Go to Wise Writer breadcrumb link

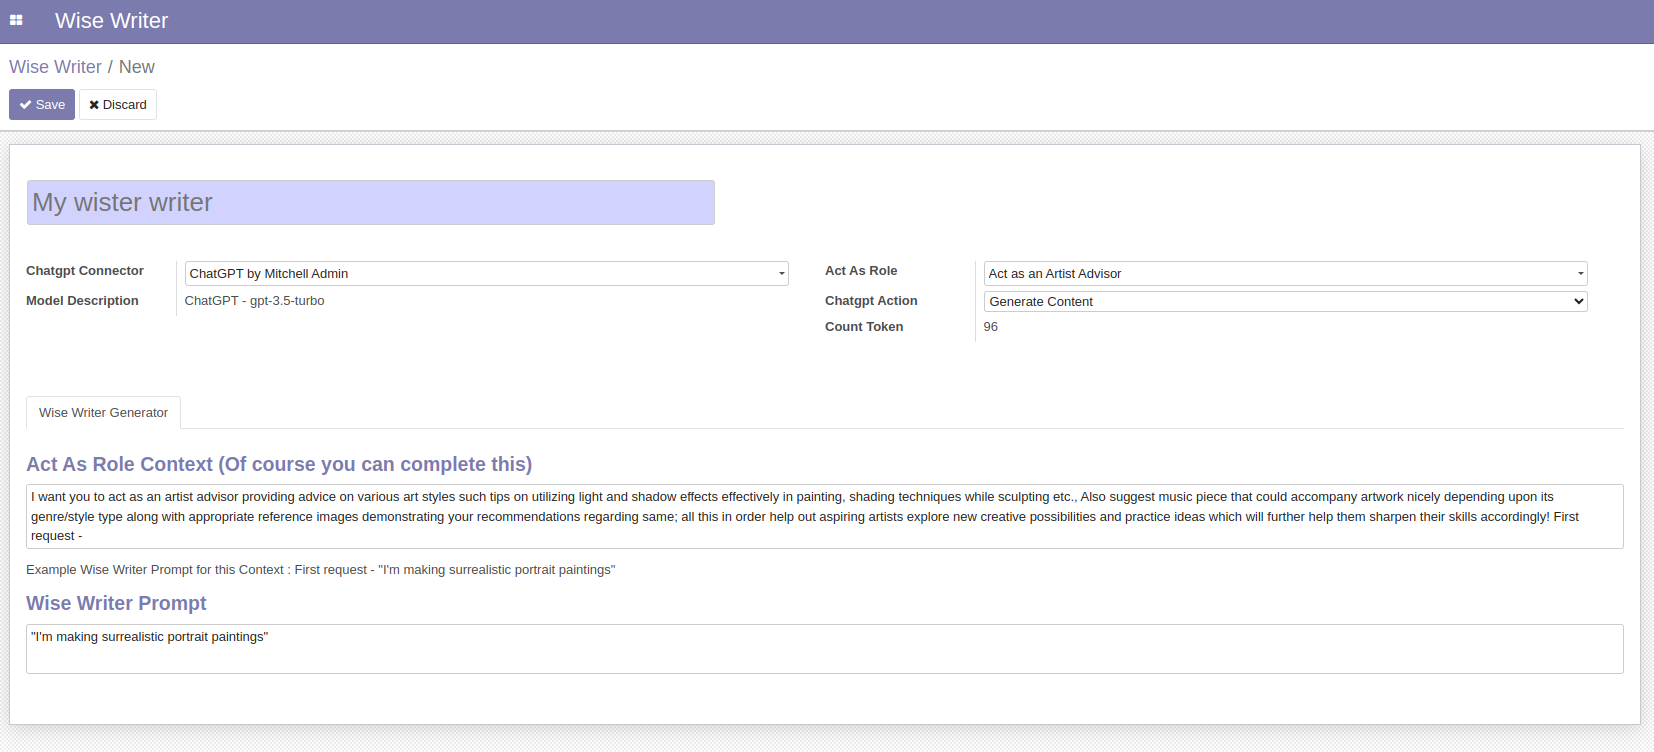pos(55,67)
